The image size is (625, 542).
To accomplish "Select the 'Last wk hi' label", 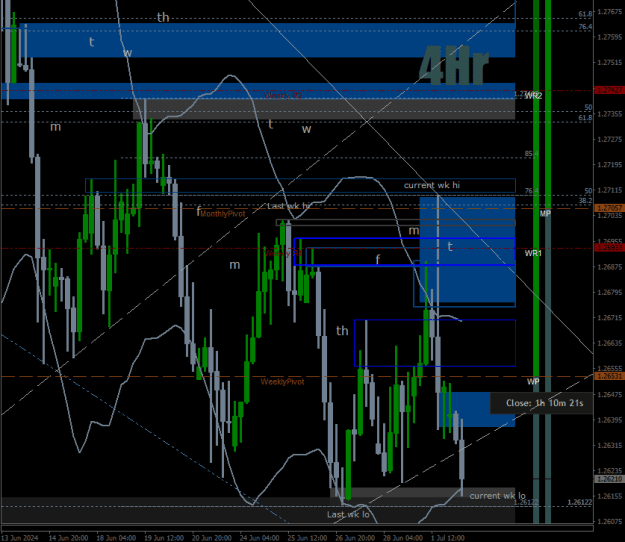I will click(x=288, y=206).
